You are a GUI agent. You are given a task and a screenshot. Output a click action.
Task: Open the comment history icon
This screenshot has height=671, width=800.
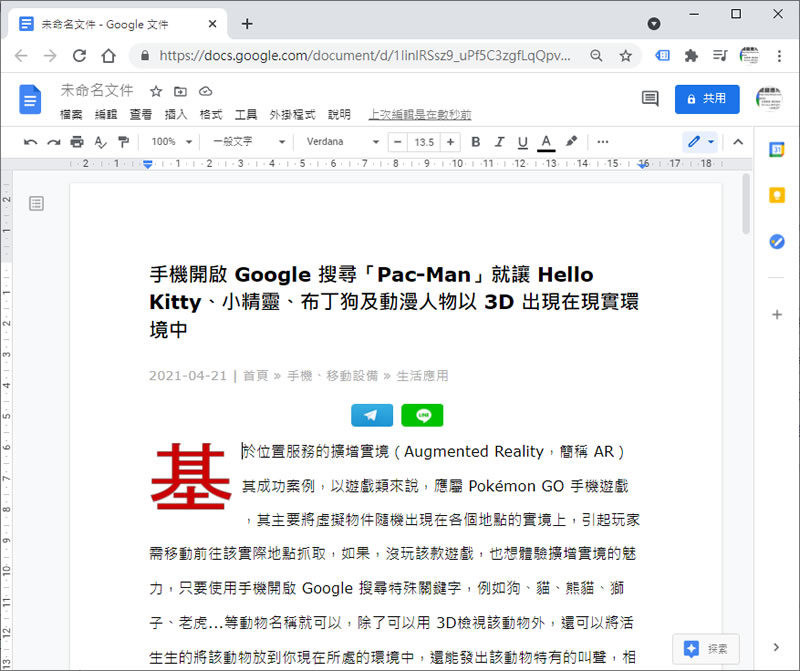pos(650,98)
